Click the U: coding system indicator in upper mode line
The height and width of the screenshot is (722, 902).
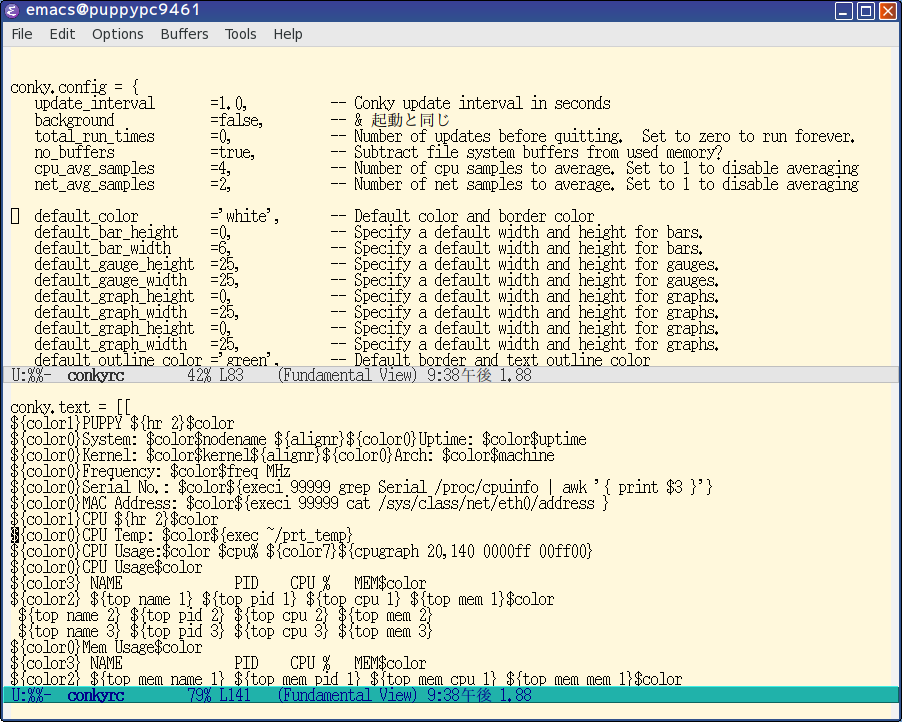pyautogui.click(x=19, y=376)
